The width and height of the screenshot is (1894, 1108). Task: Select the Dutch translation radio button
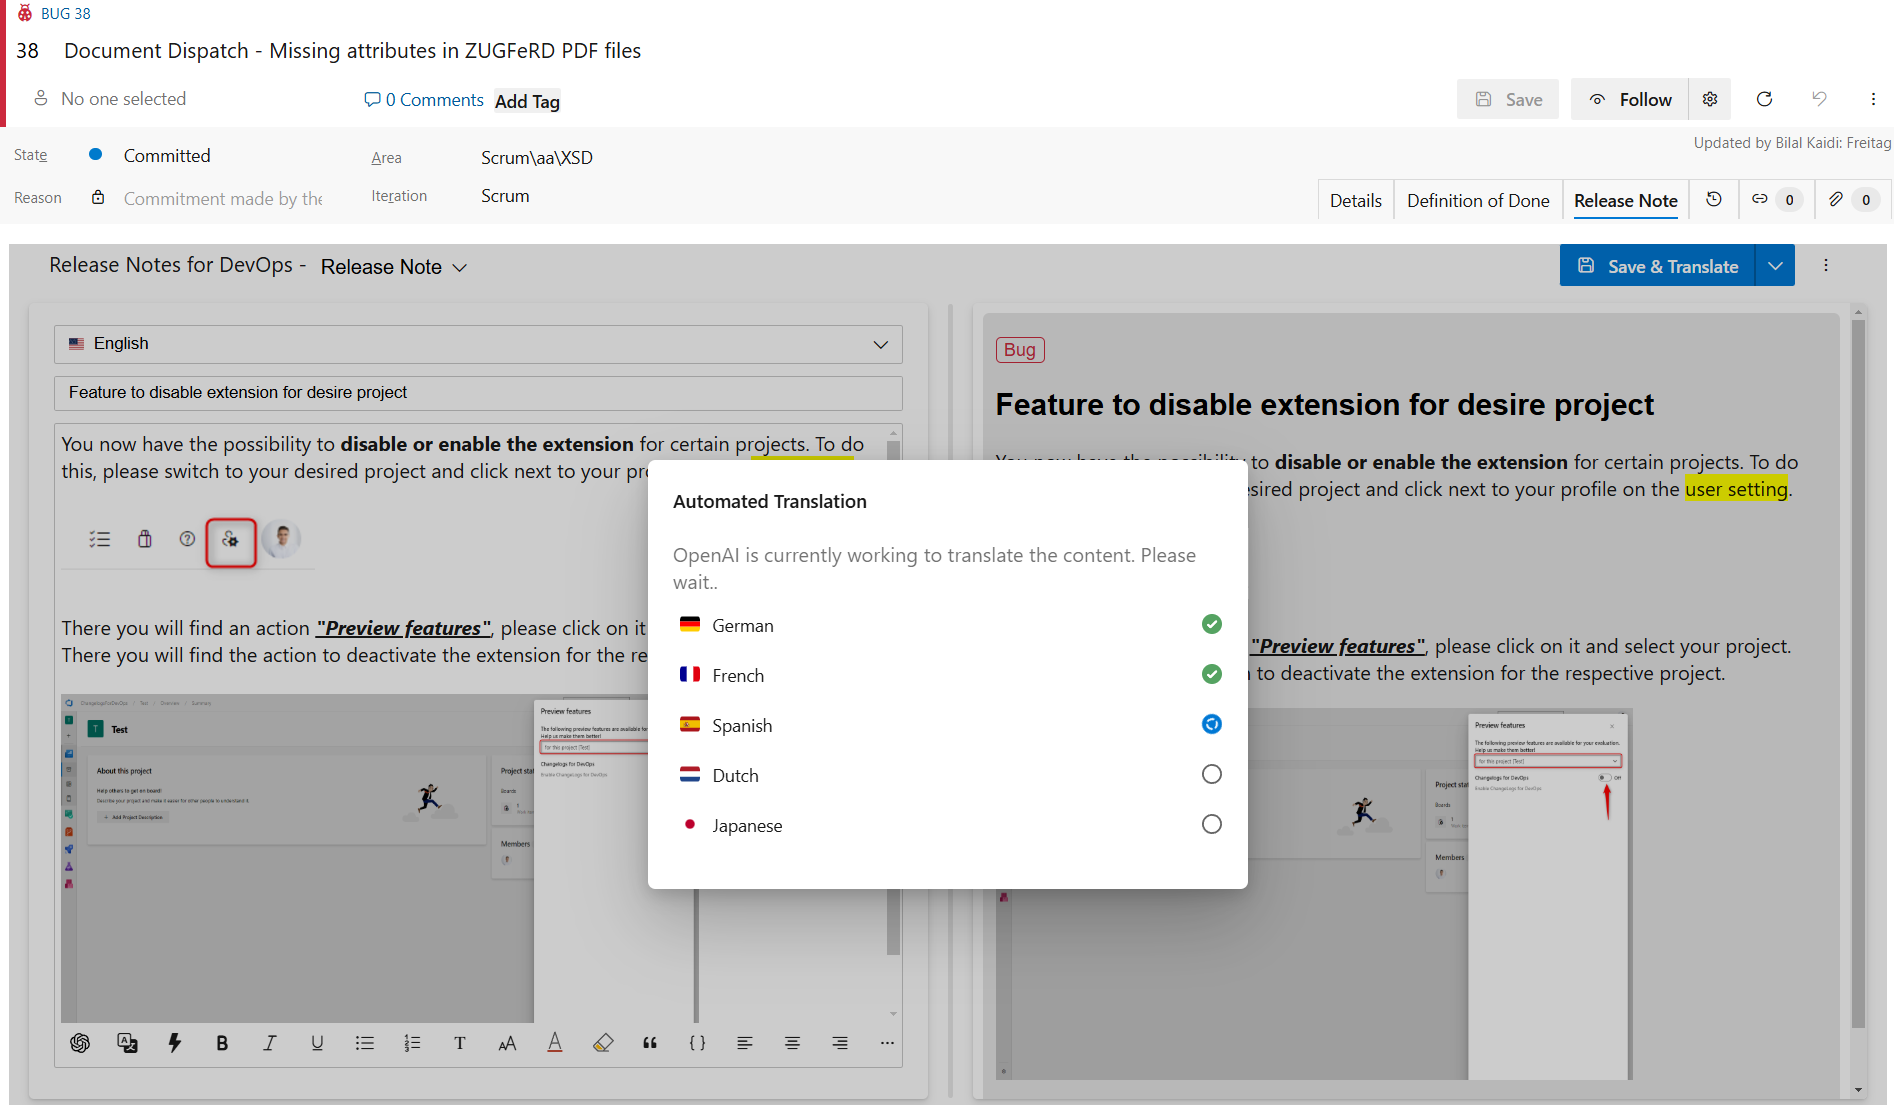tap(1211, 774)
